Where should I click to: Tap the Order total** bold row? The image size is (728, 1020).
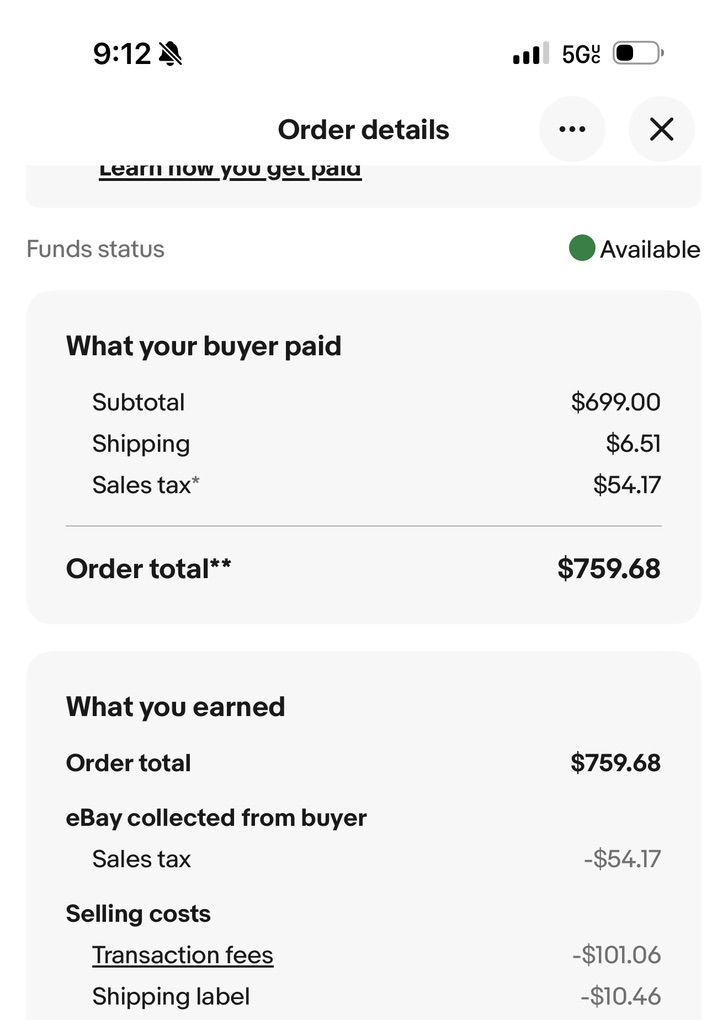pyautogui.click(x=149, y=569)
